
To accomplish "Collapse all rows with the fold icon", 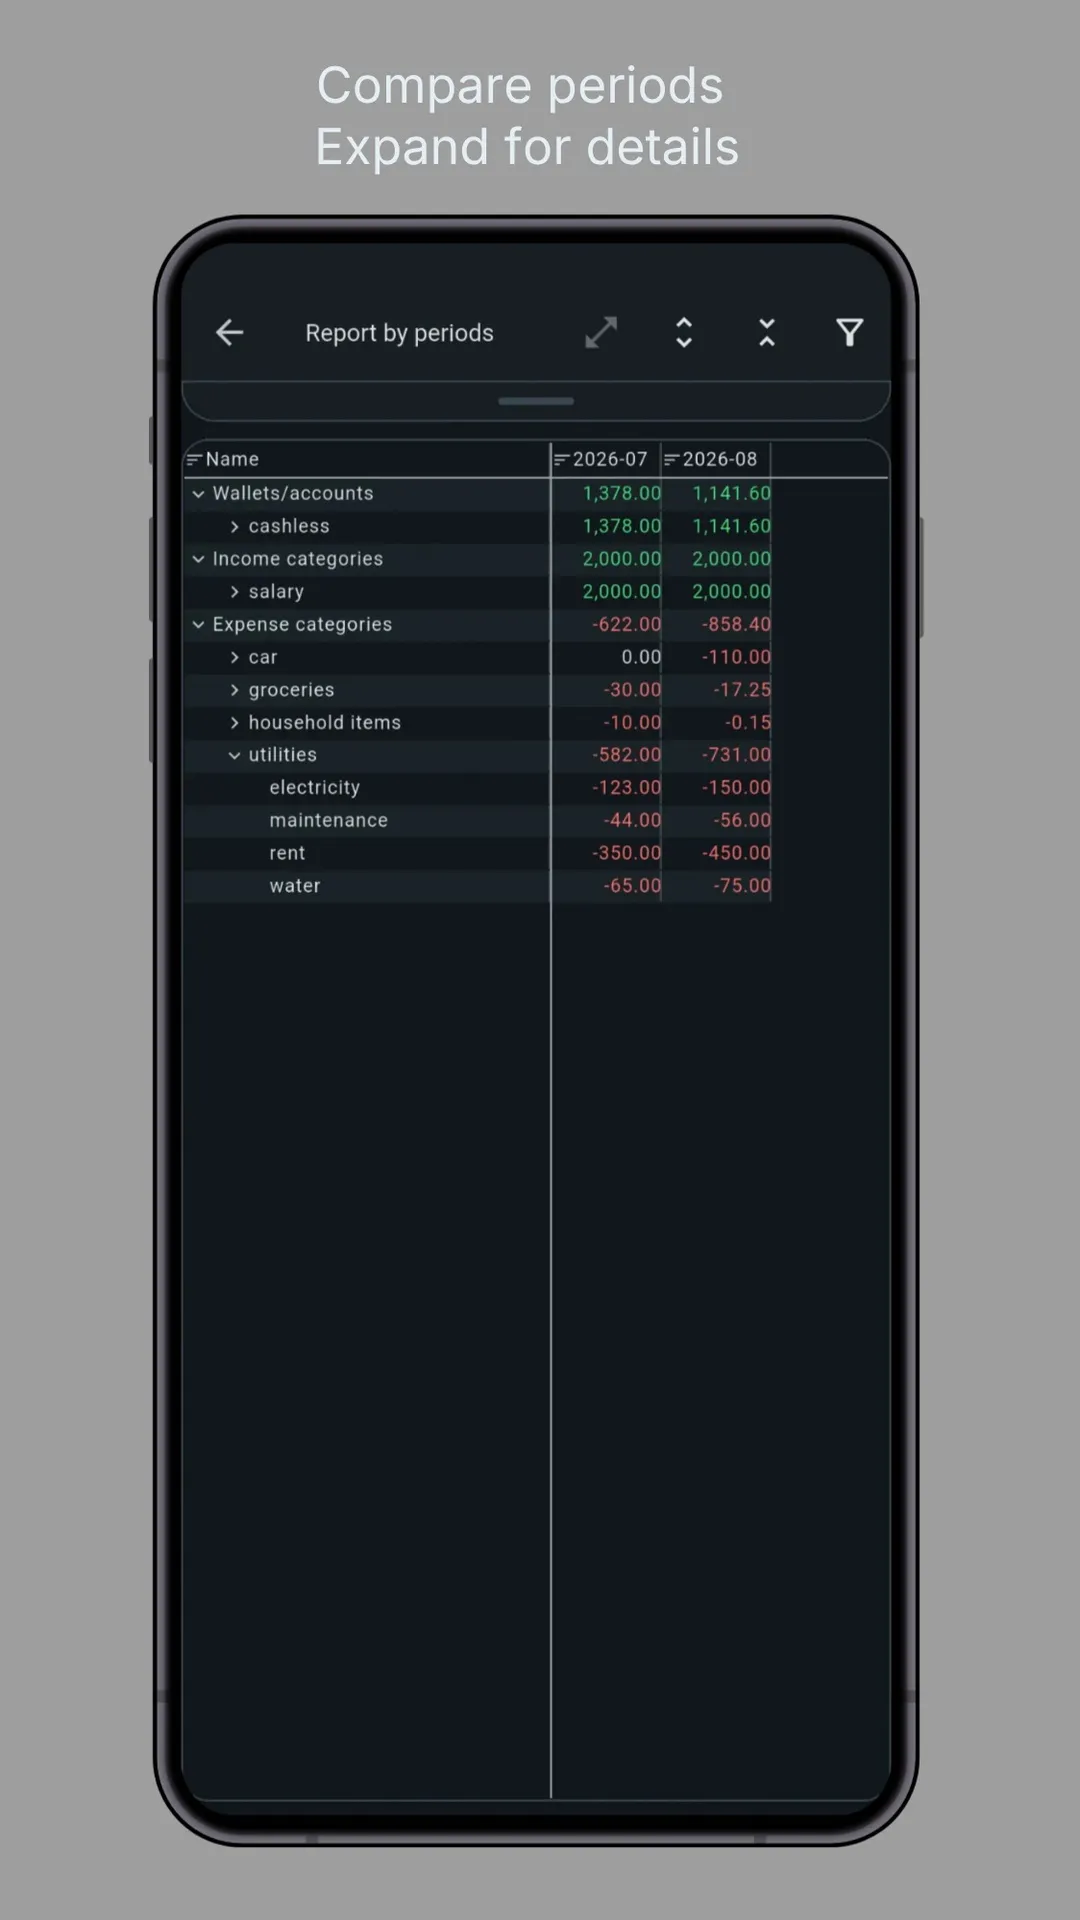I will [767, 333].
